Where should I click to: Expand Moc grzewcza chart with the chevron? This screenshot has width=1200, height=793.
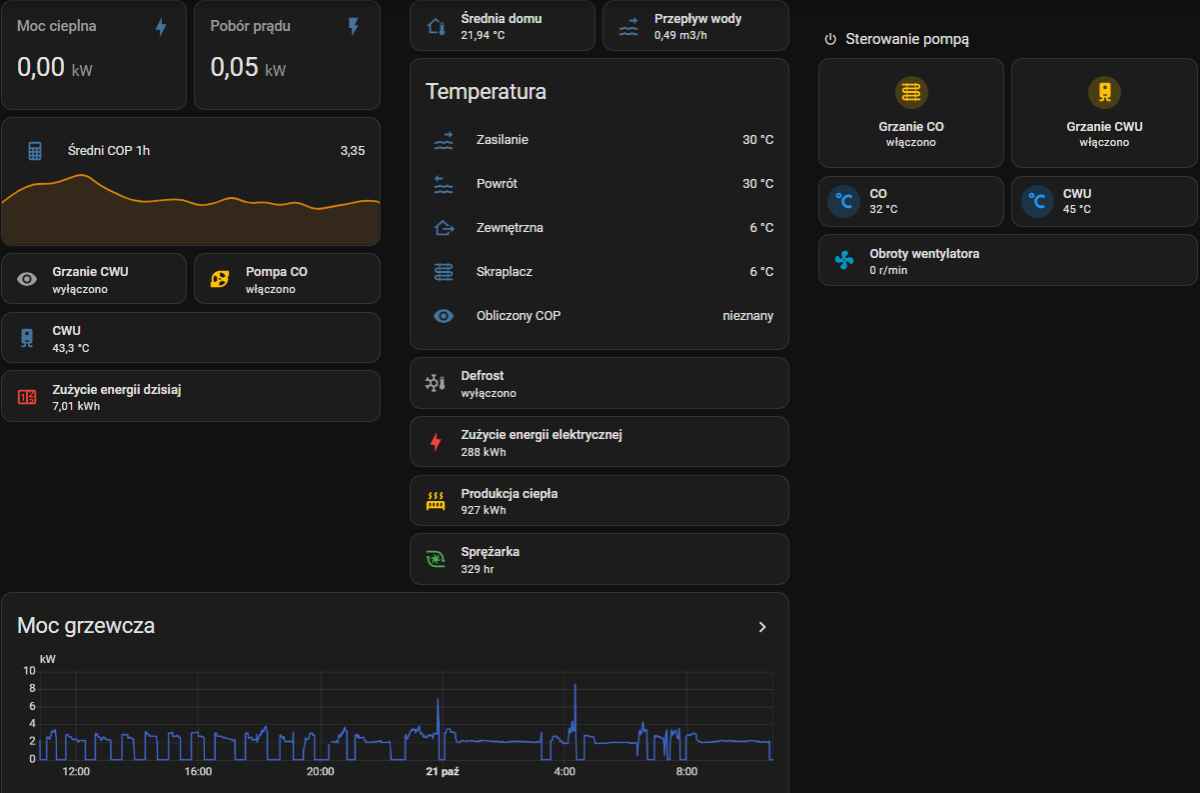point(762,627)
